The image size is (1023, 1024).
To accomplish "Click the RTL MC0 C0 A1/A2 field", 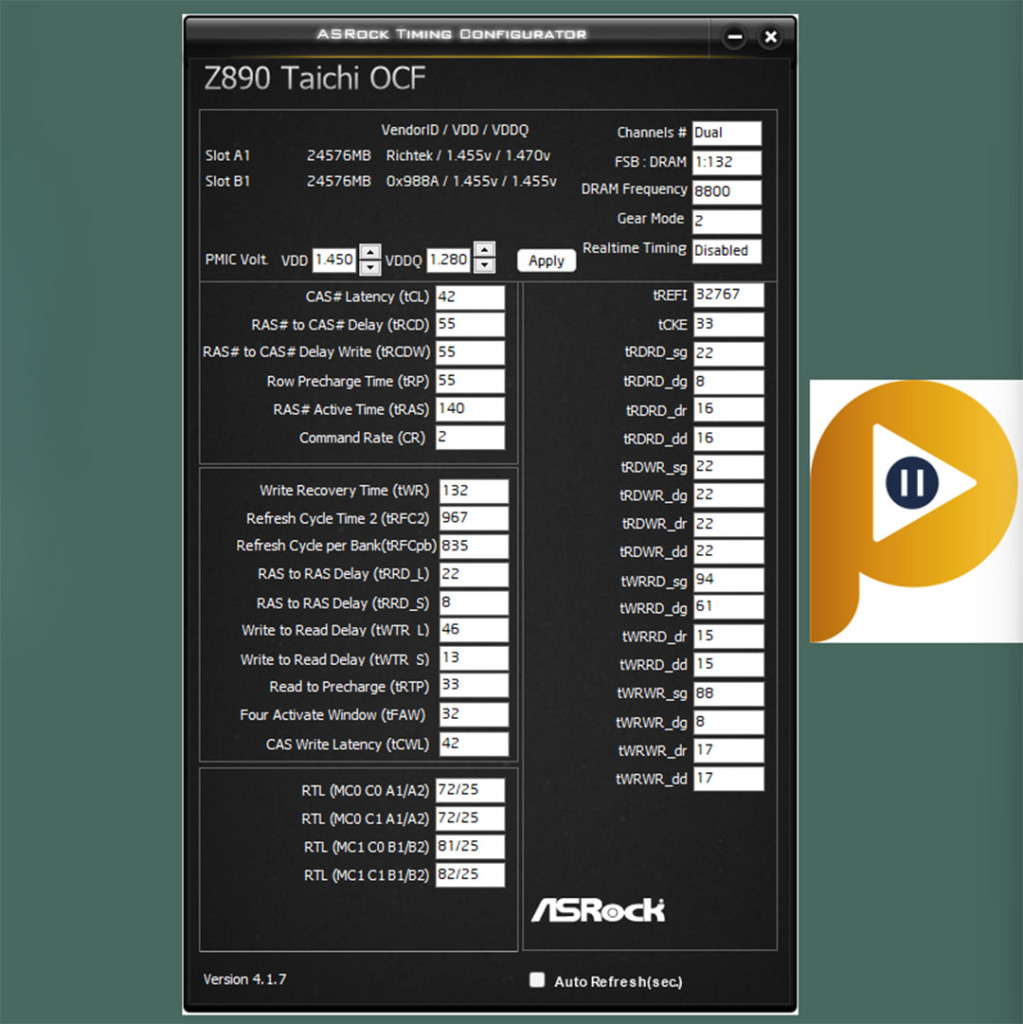I will click(x=470, y=790).
